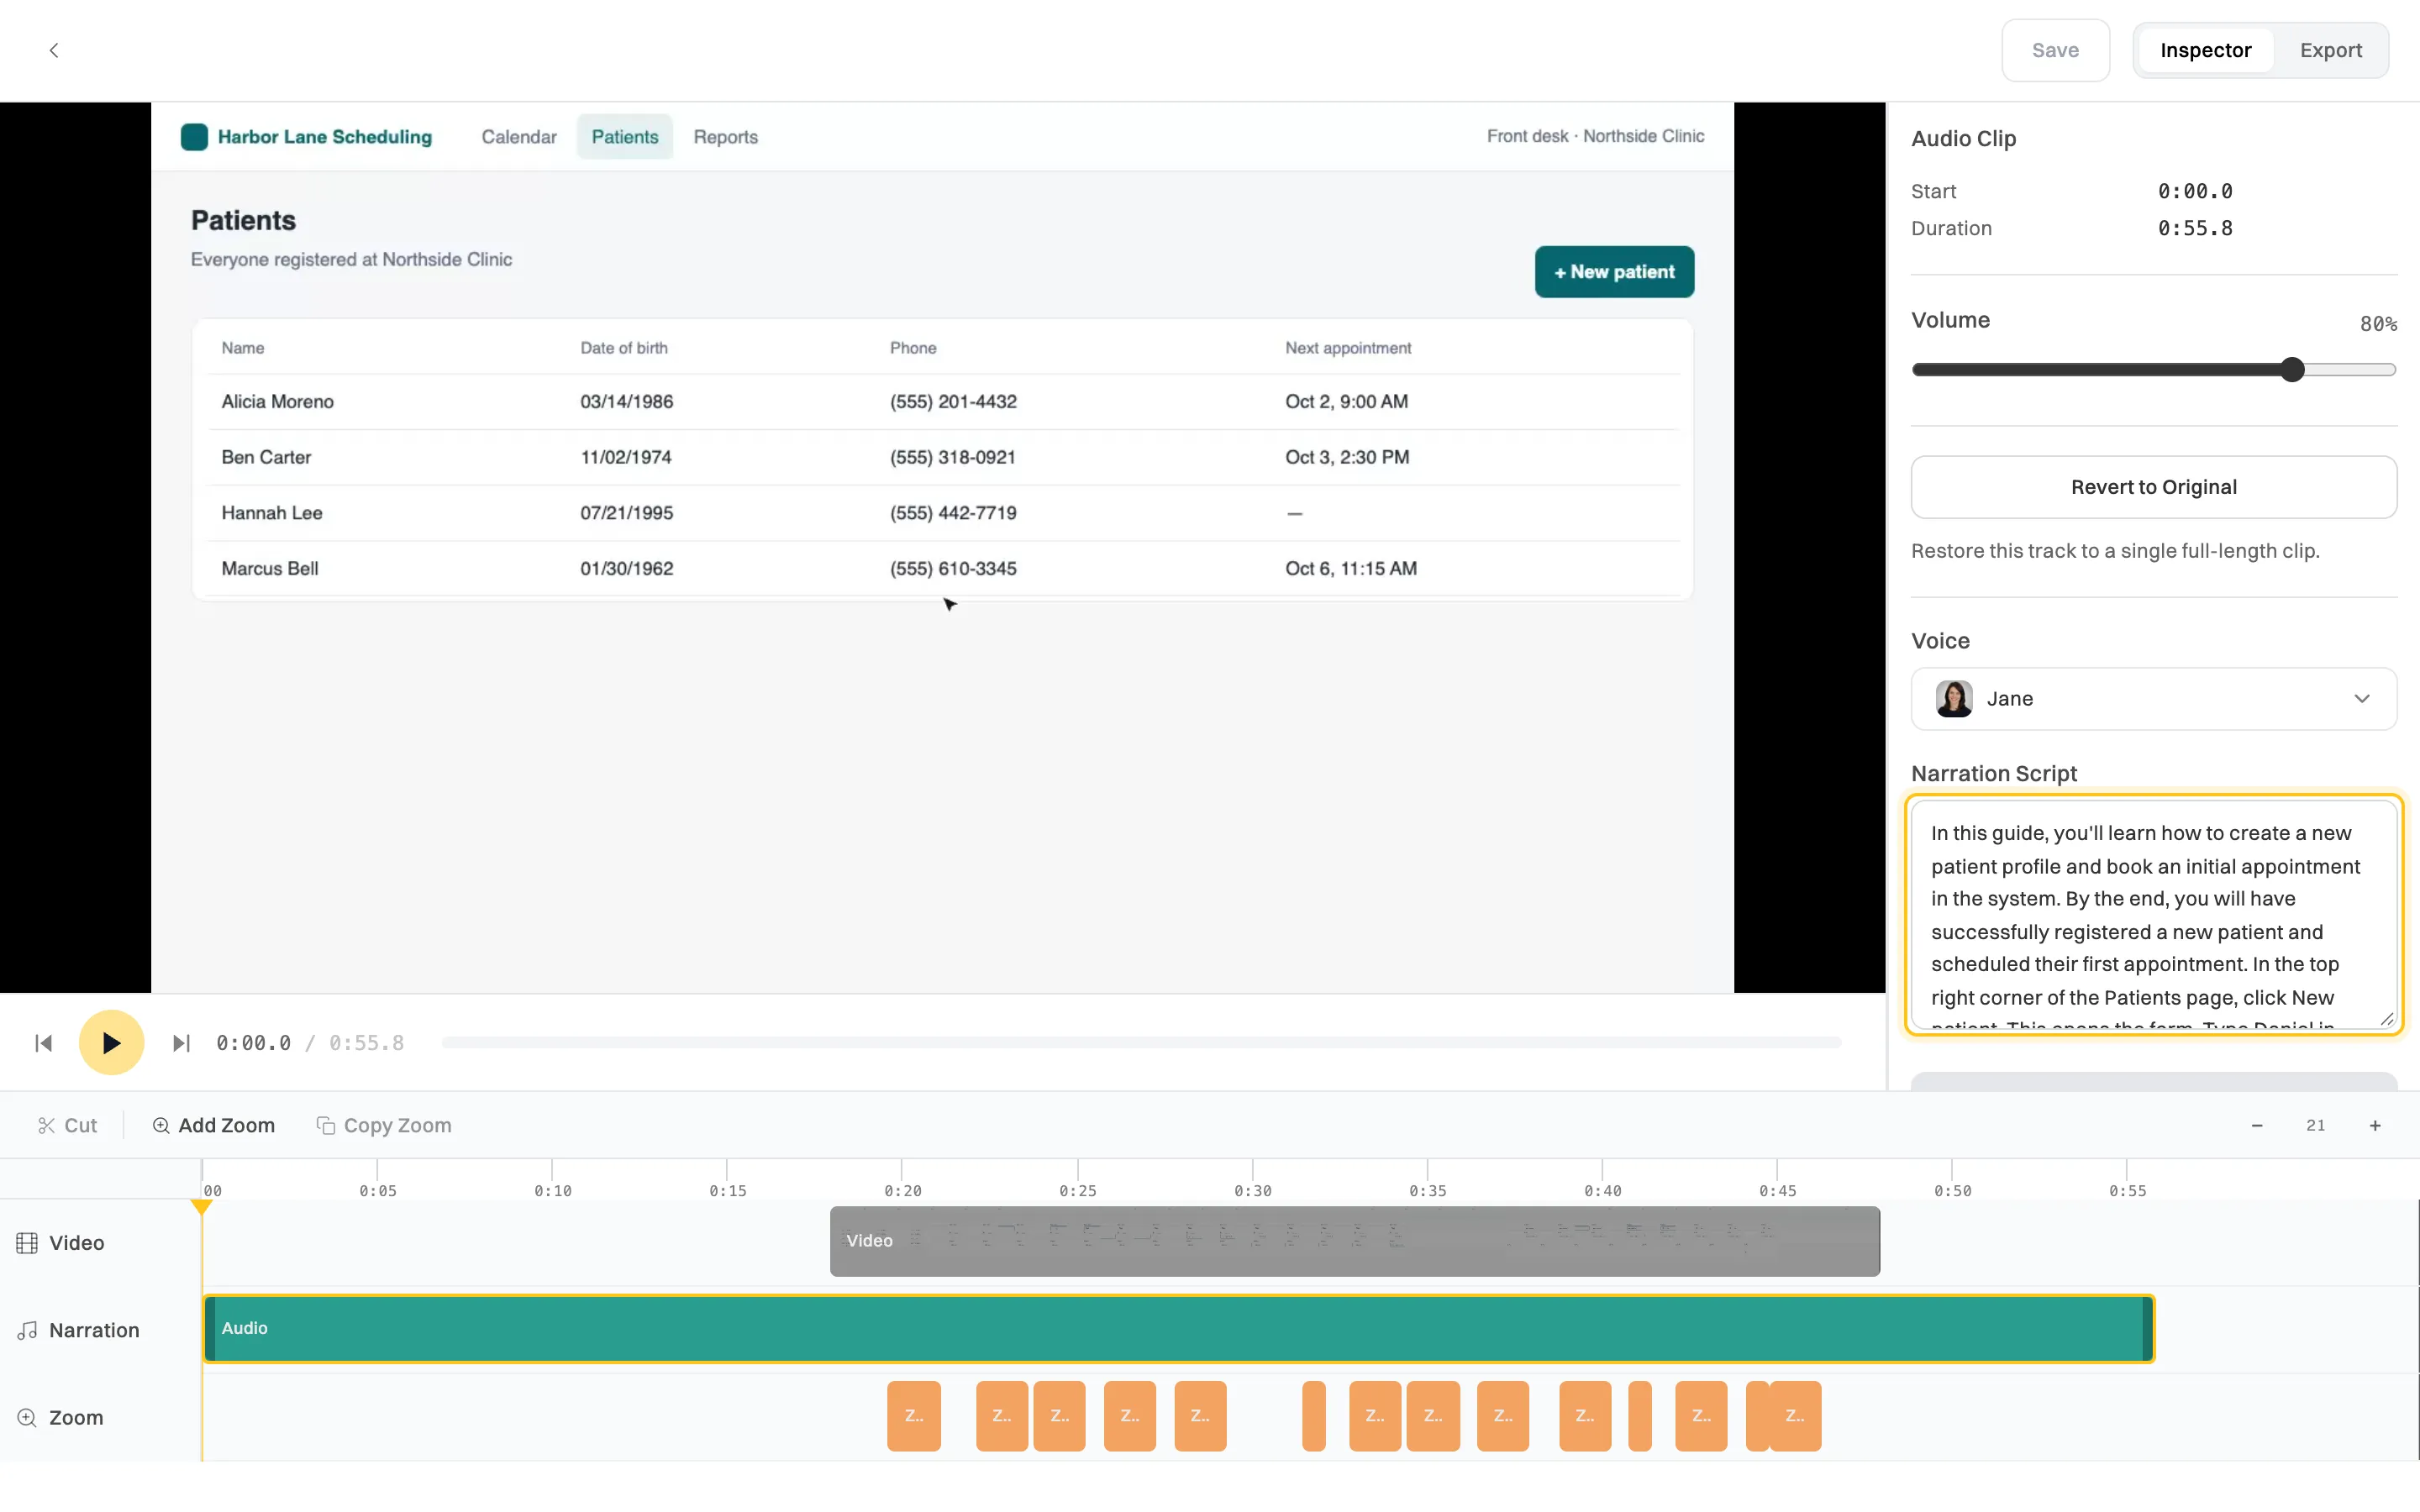
Task: Select the Video track grid icon
Action: pos(27,1243)
